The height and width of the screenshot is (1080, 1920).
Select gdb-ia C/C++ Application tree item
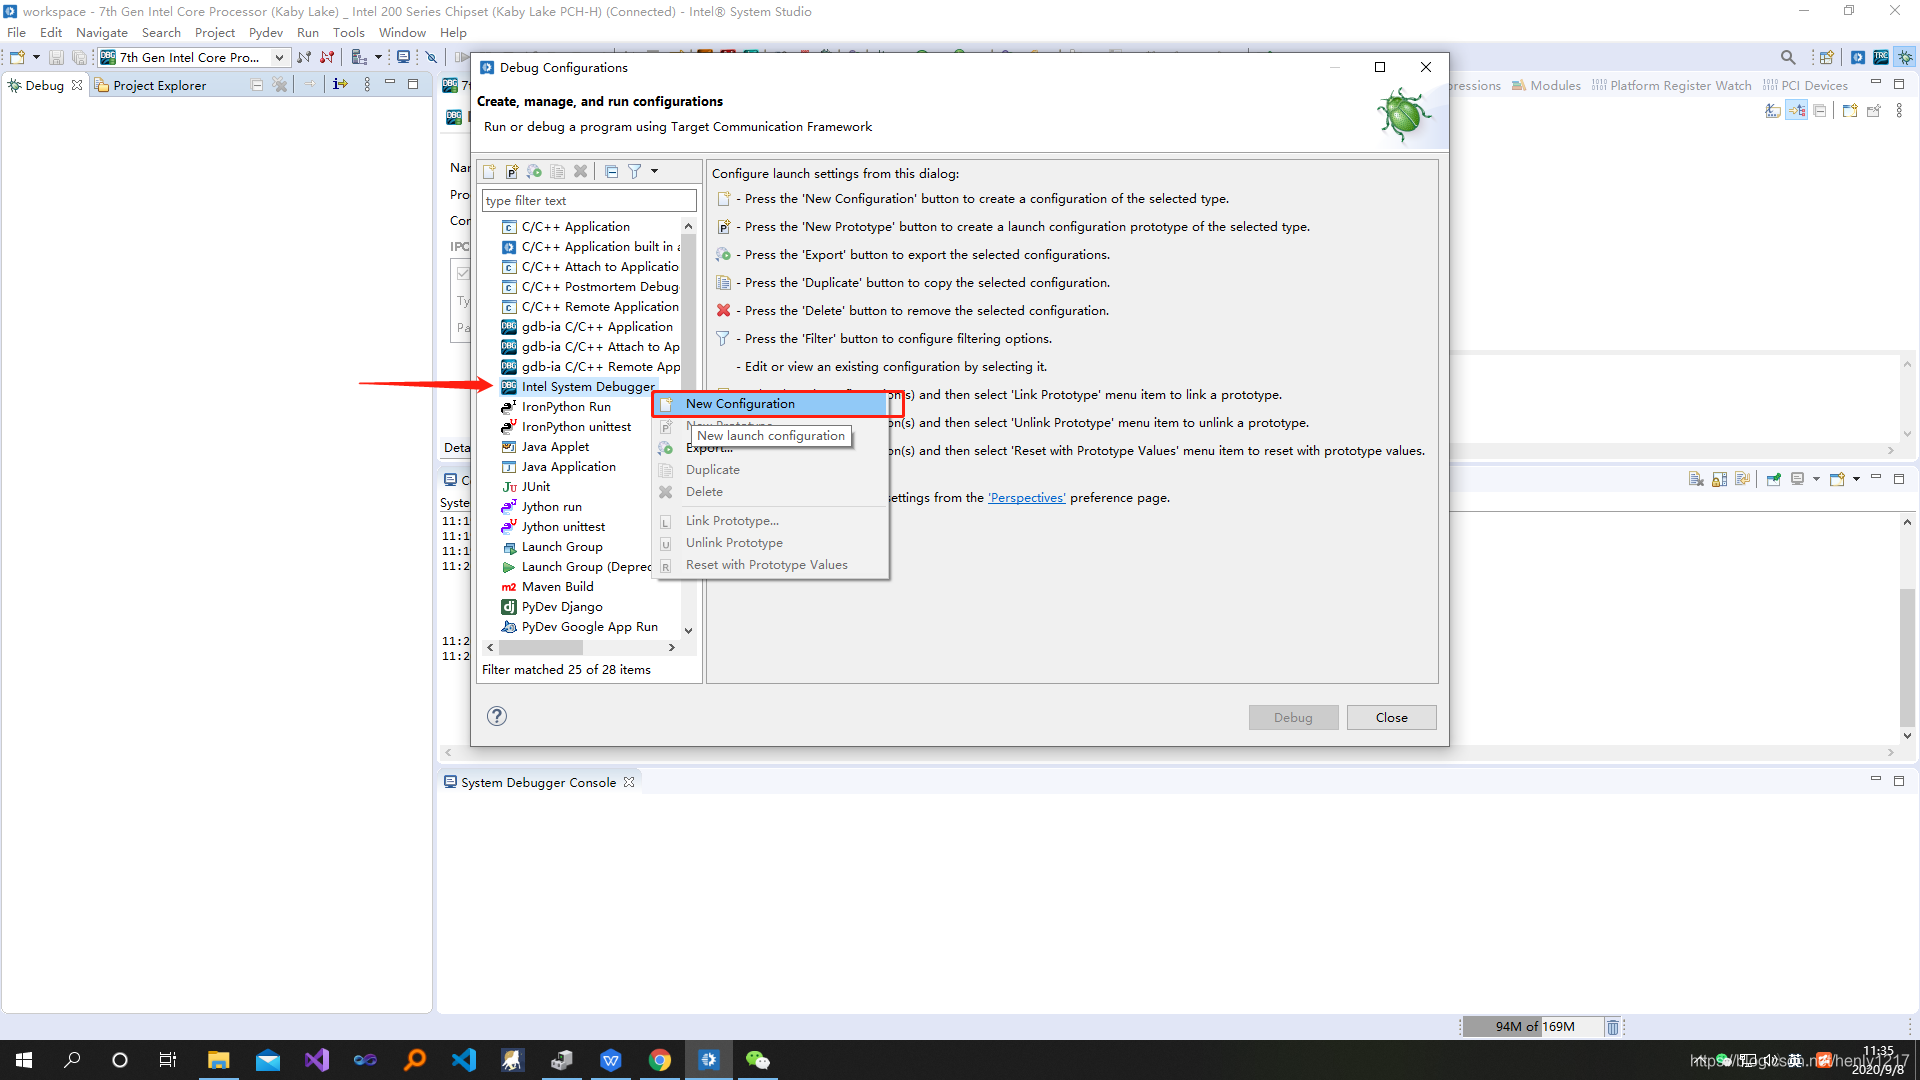click(x=597, y=327)
